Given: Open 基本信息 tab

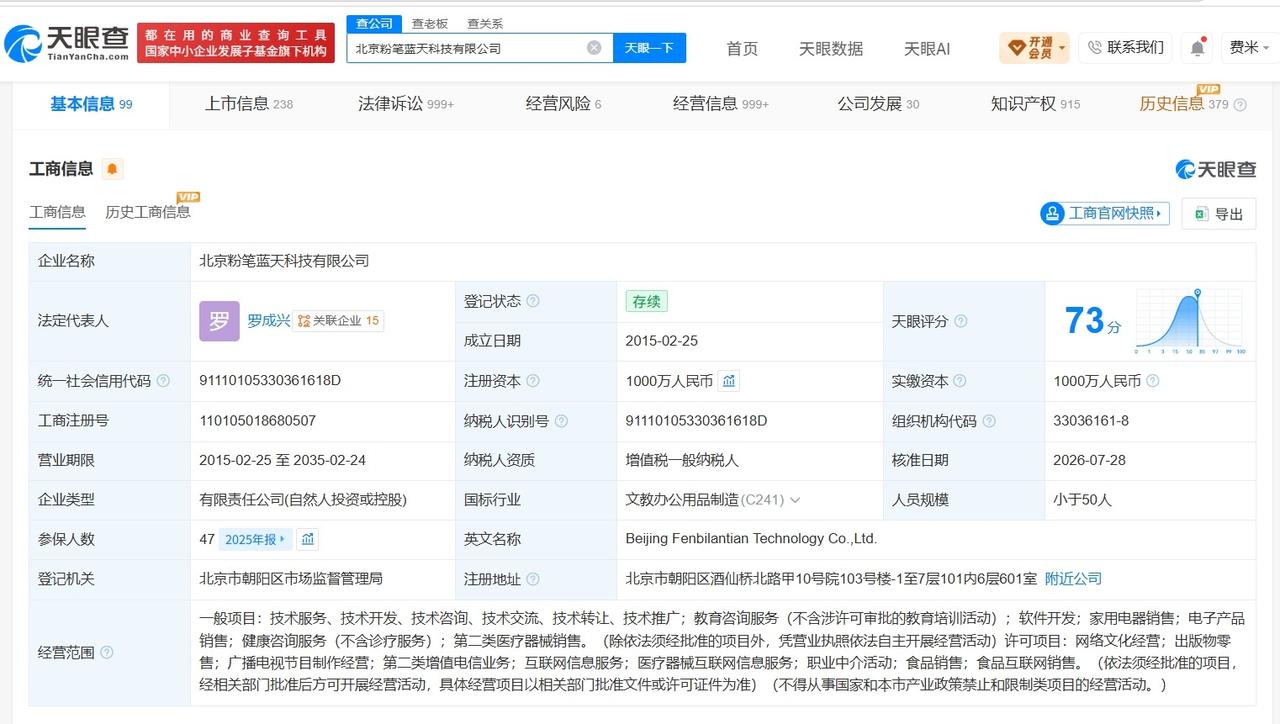Looking at the screenshot, I should 91,104.
